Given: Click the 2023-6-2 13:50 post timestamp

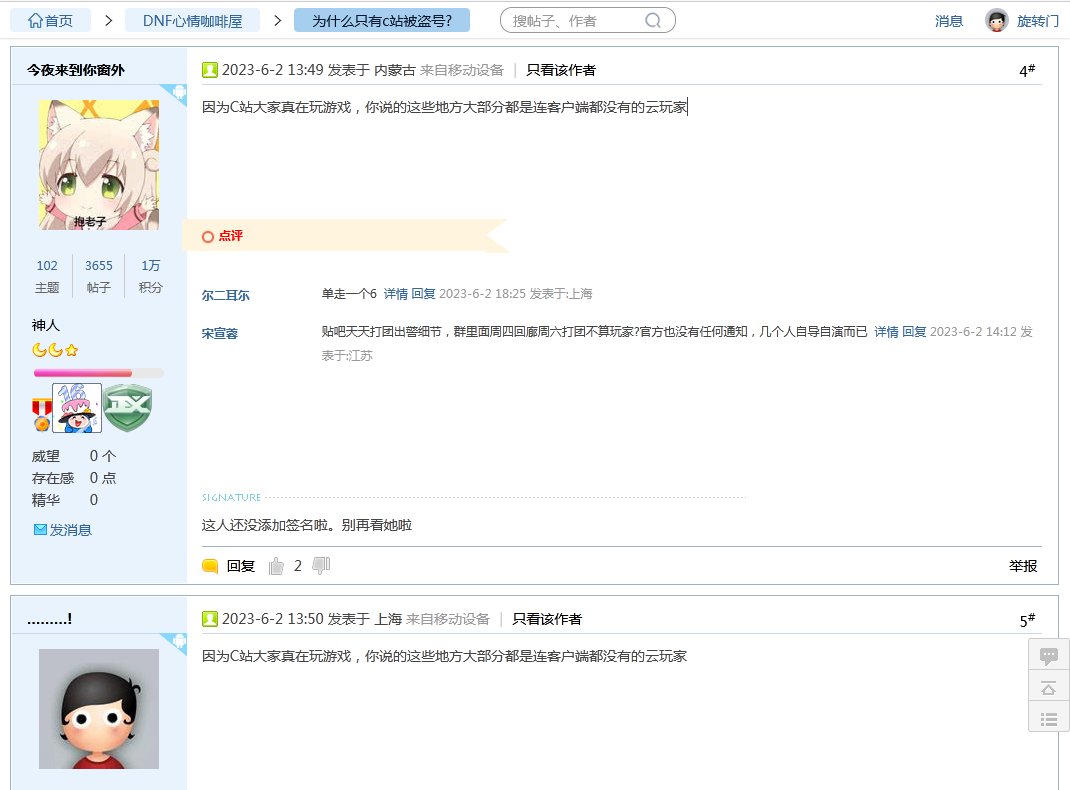Looking at the screenshot, I should [x=272, y=619].
